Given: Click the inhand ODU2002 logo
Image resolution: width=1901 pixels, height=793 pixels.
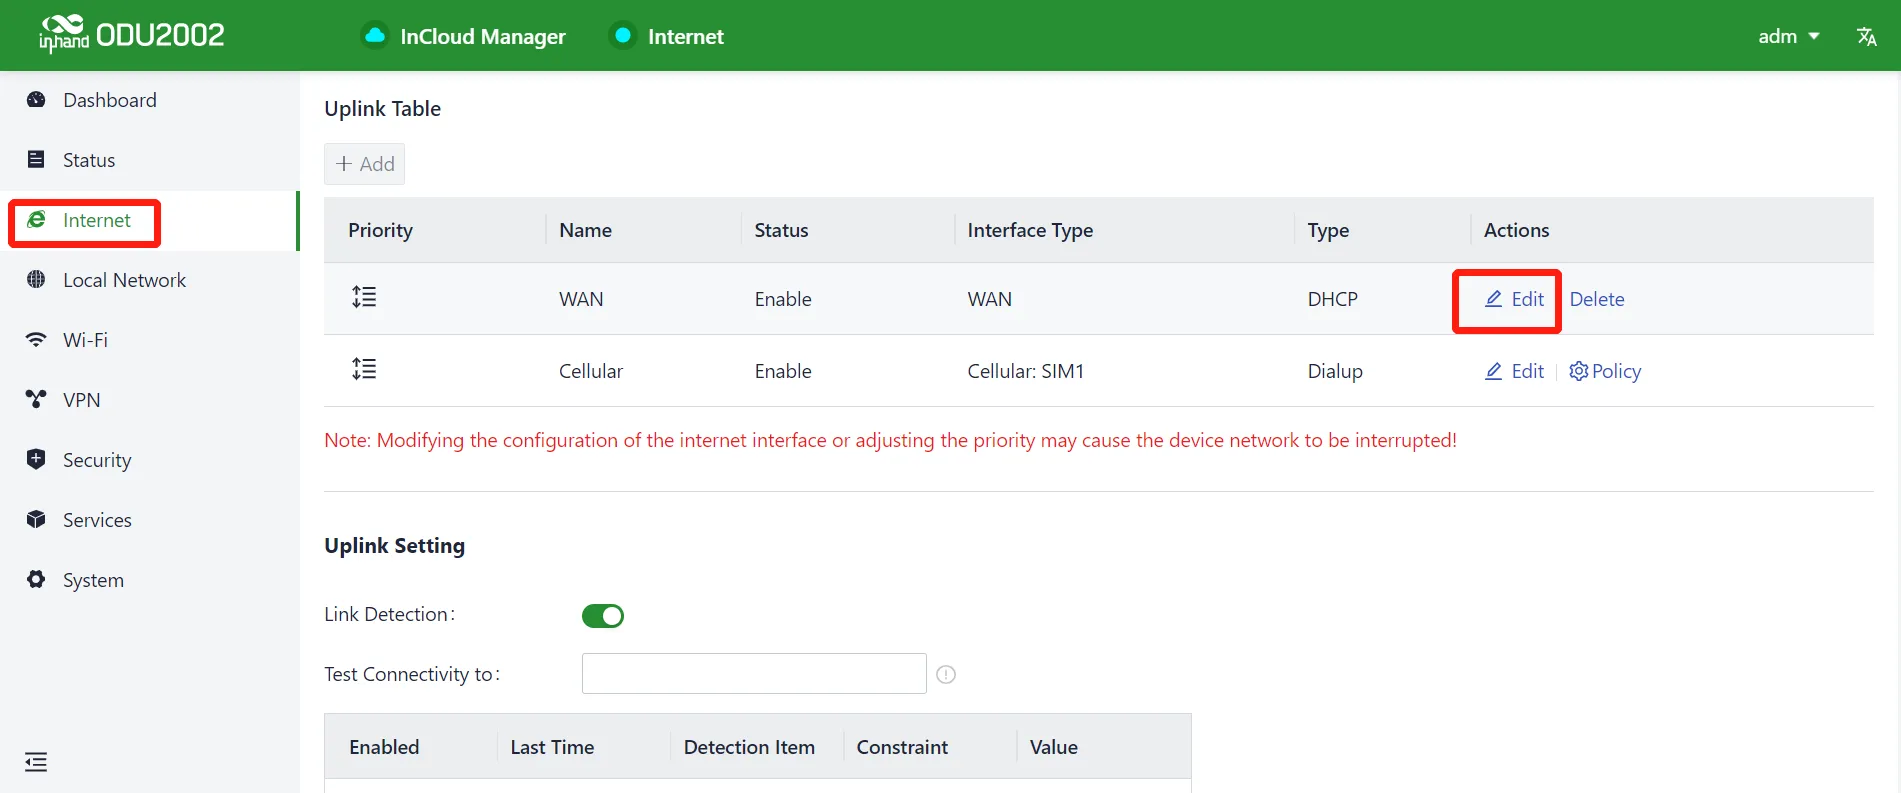Looking at the screenshot, I should pos(131,35).
